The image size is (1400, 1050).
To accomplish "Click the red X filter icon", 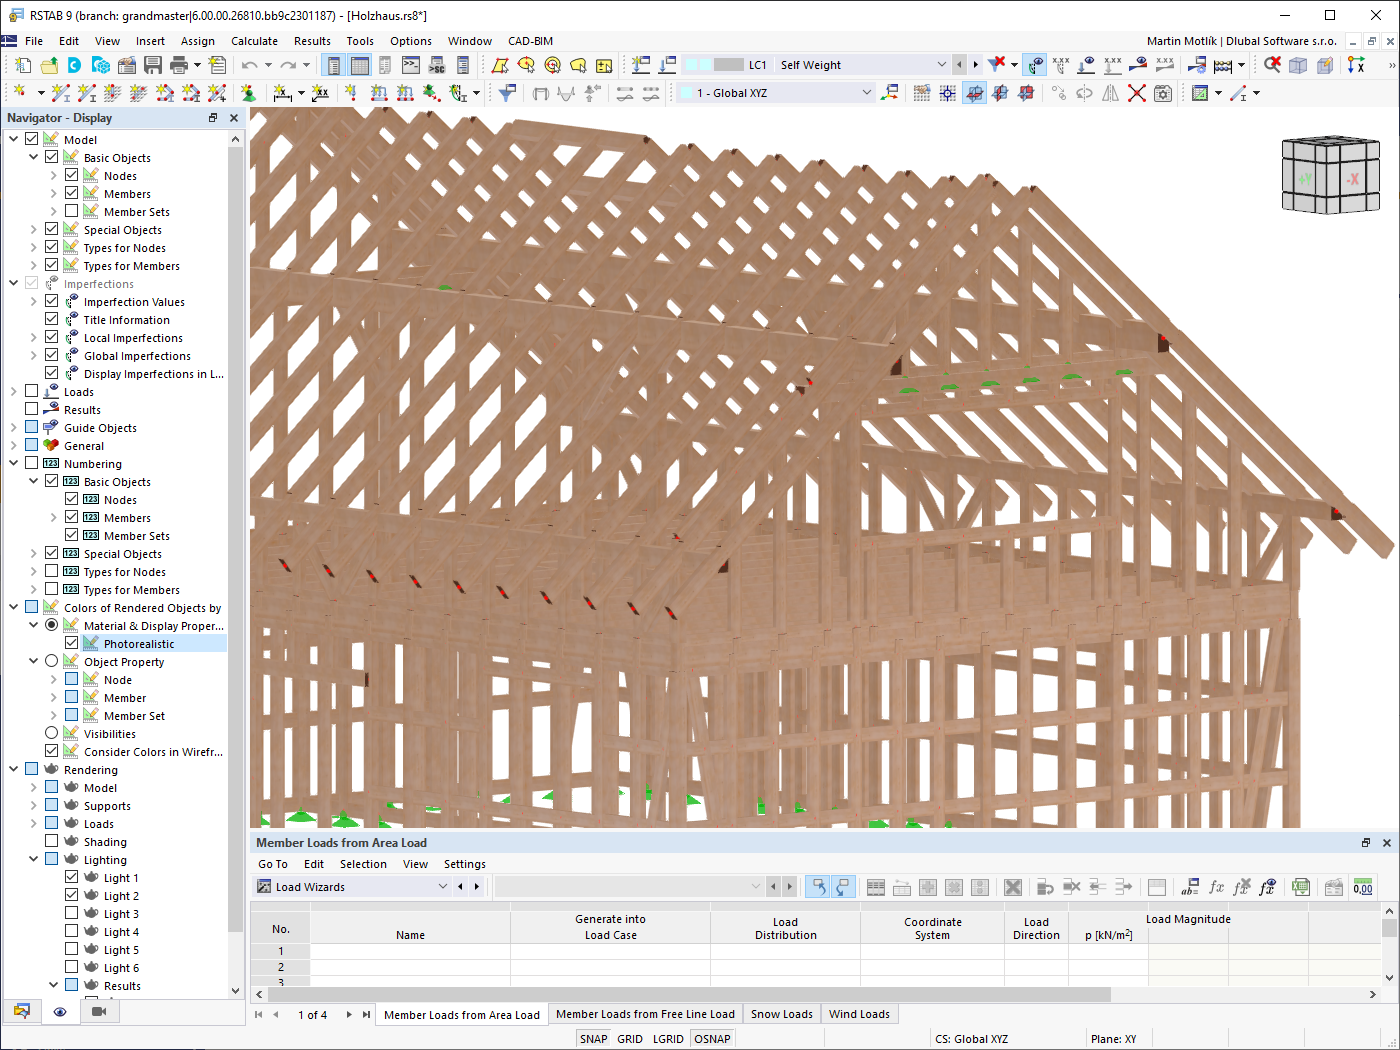I will [x=997, y=65].
